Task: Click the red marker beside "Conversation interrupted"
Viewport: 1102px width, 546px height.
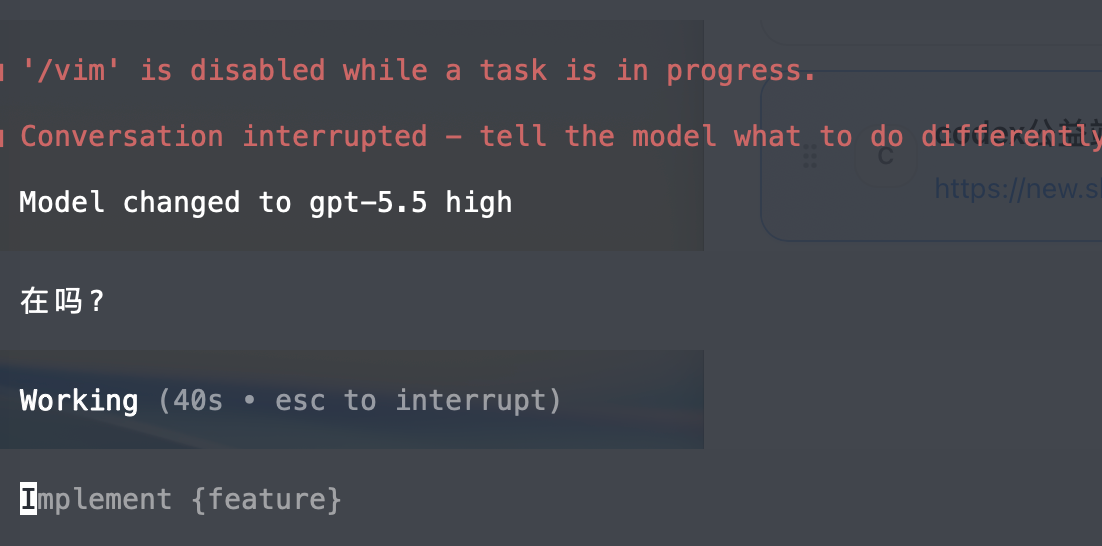Action: (2, 137)
